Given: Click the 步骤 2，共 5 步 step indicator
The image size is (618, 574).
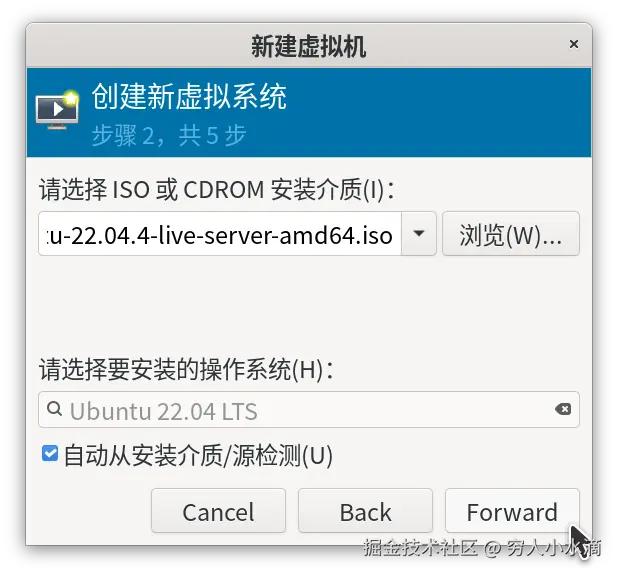Looking at the screenshot, I should click(169, 135).
